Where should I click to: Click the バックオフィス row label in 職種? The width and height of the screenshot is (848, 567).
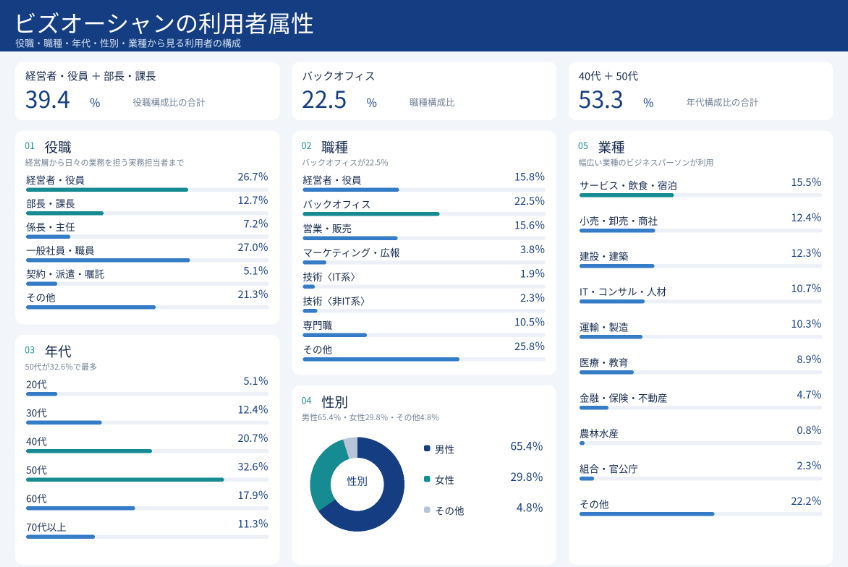point(336,204)
